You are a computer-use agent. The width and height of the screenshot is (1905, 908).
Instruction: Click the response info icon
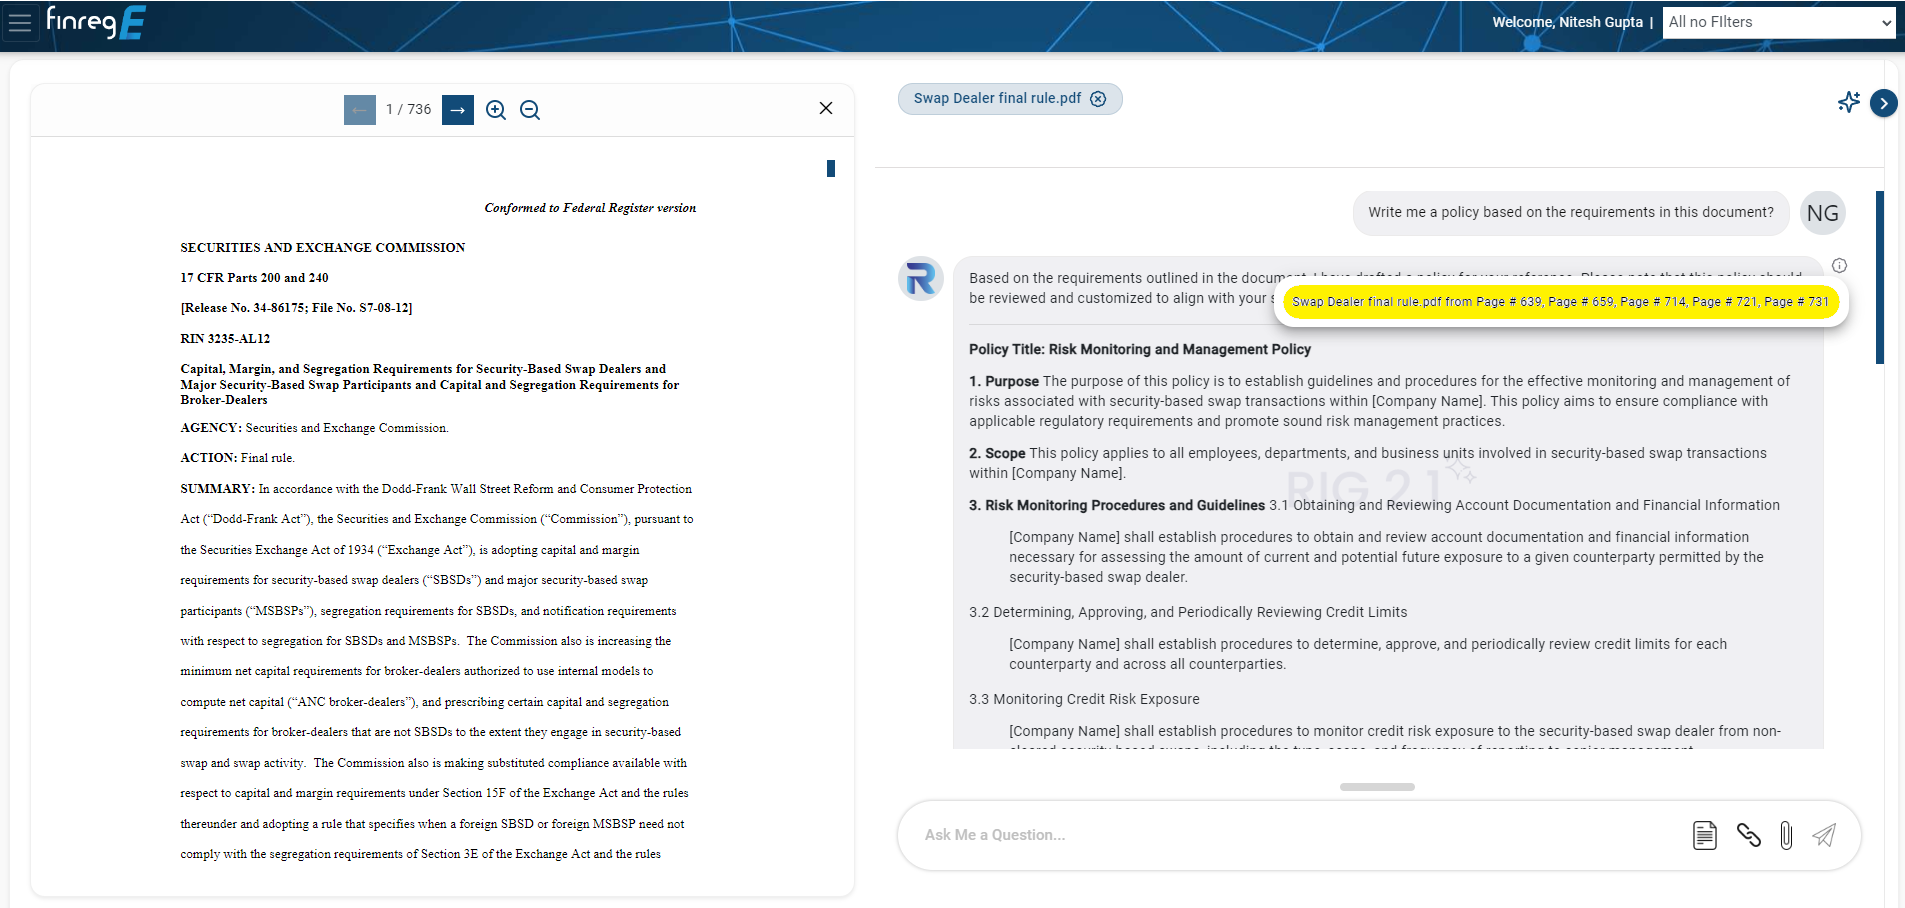click(x=1839, y=265)
